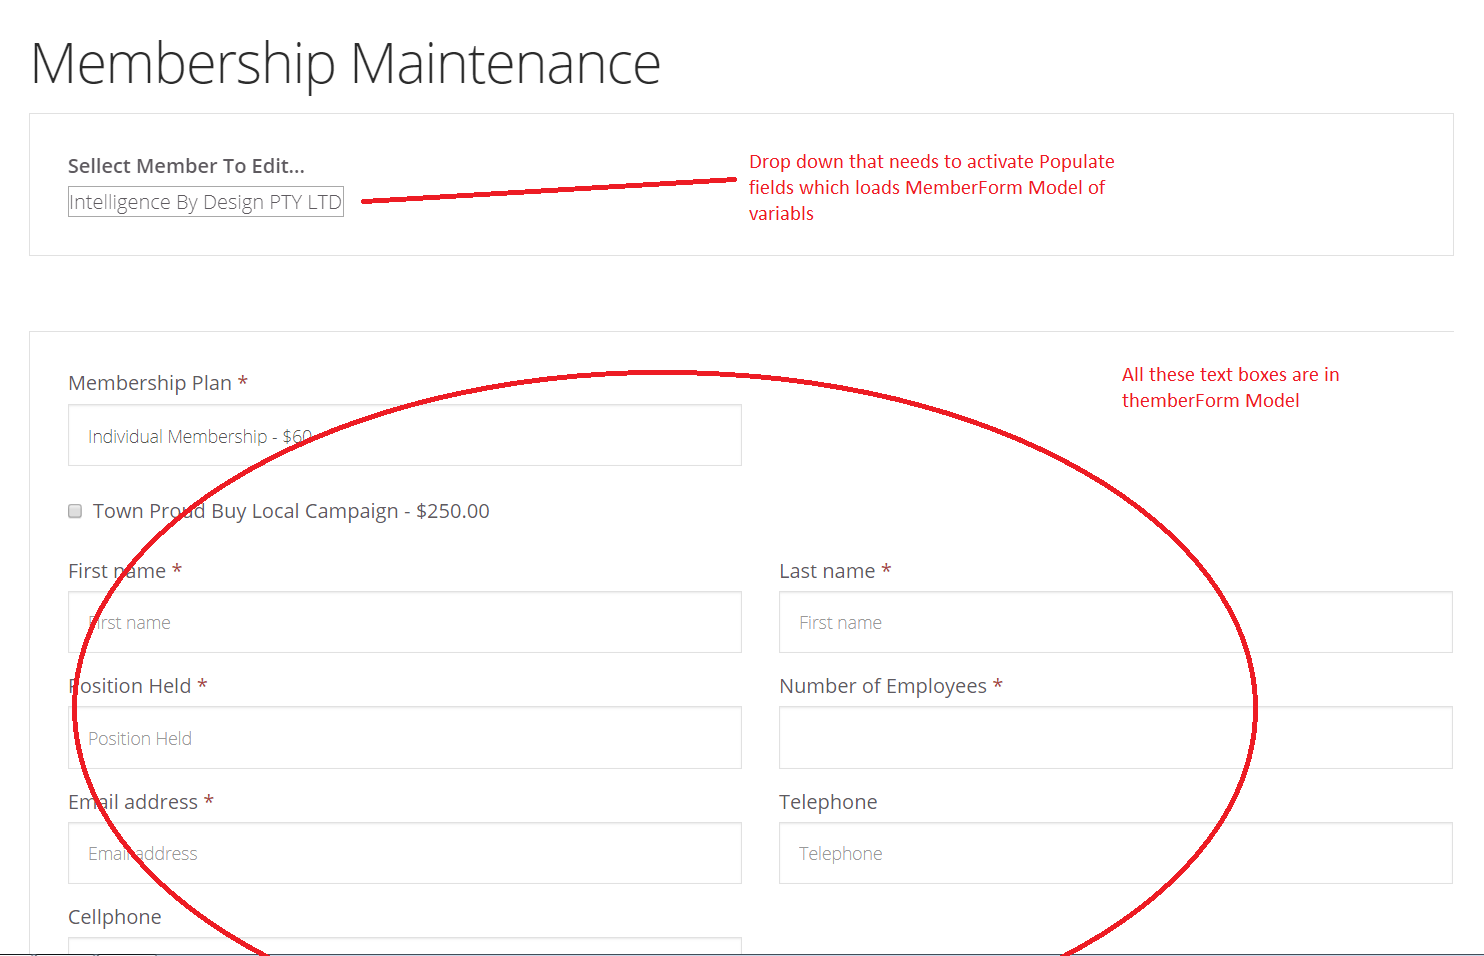Select the Email address input box
Image resolution: width=1484 pixels, height=956 pixels.
404,853
